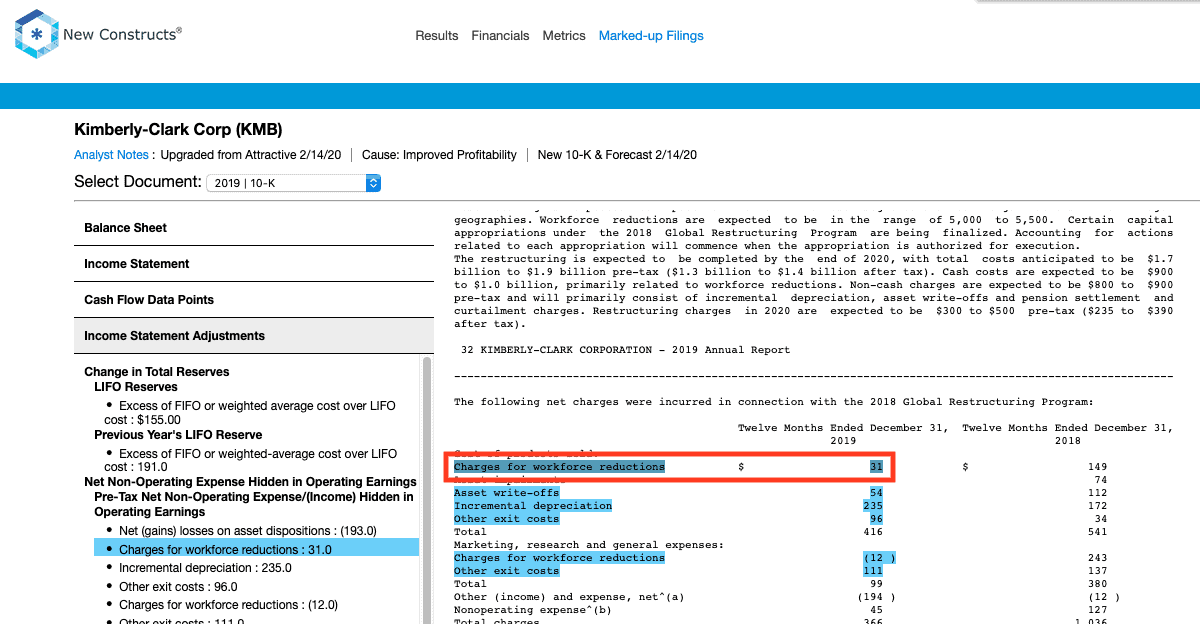Expand the Cash Flow Data Points section
The image size is (1200, 624).
click(254, 300)
